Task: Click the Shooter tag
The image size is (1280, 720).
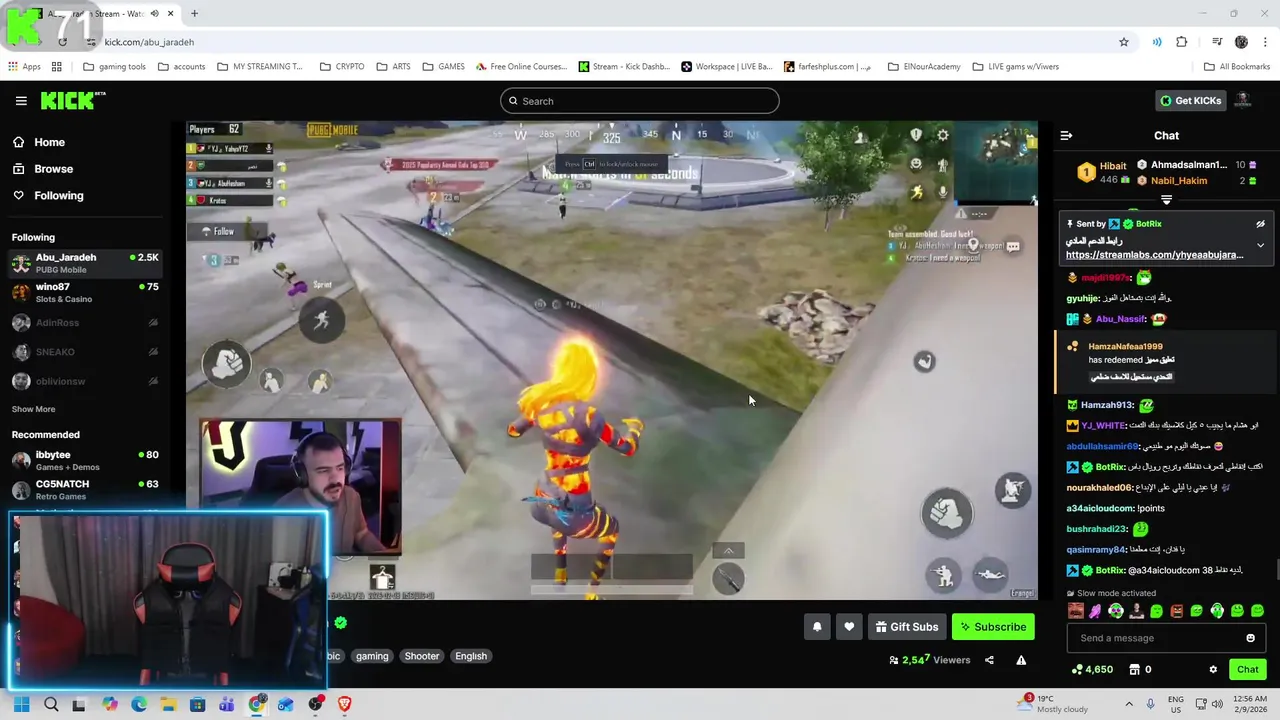Action: pyautogui.click(x=421, y=656)
